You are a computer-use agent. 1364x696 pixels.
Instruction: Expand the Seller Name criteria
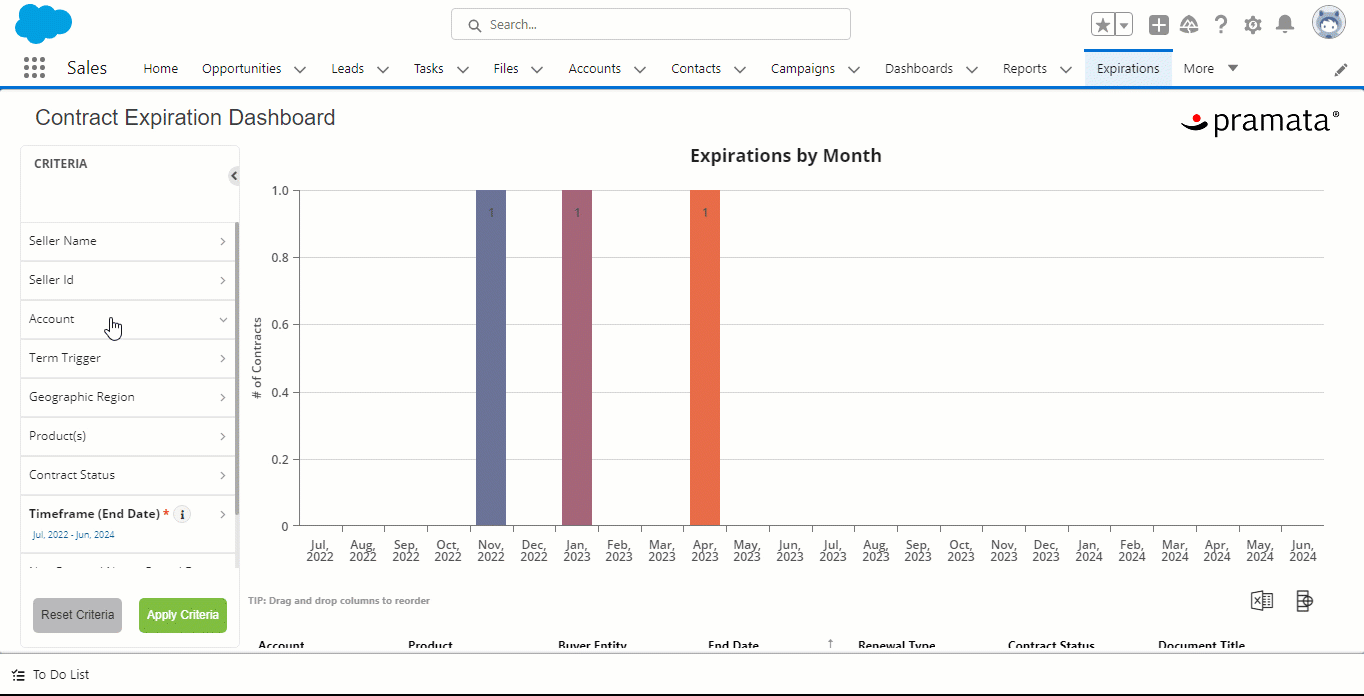129,241
